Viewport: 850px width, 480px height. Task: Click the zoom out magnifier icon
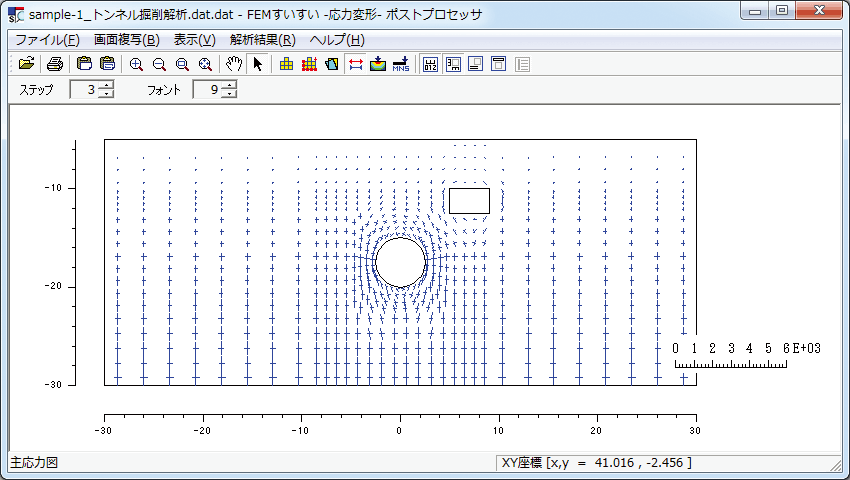pos(159,64)
